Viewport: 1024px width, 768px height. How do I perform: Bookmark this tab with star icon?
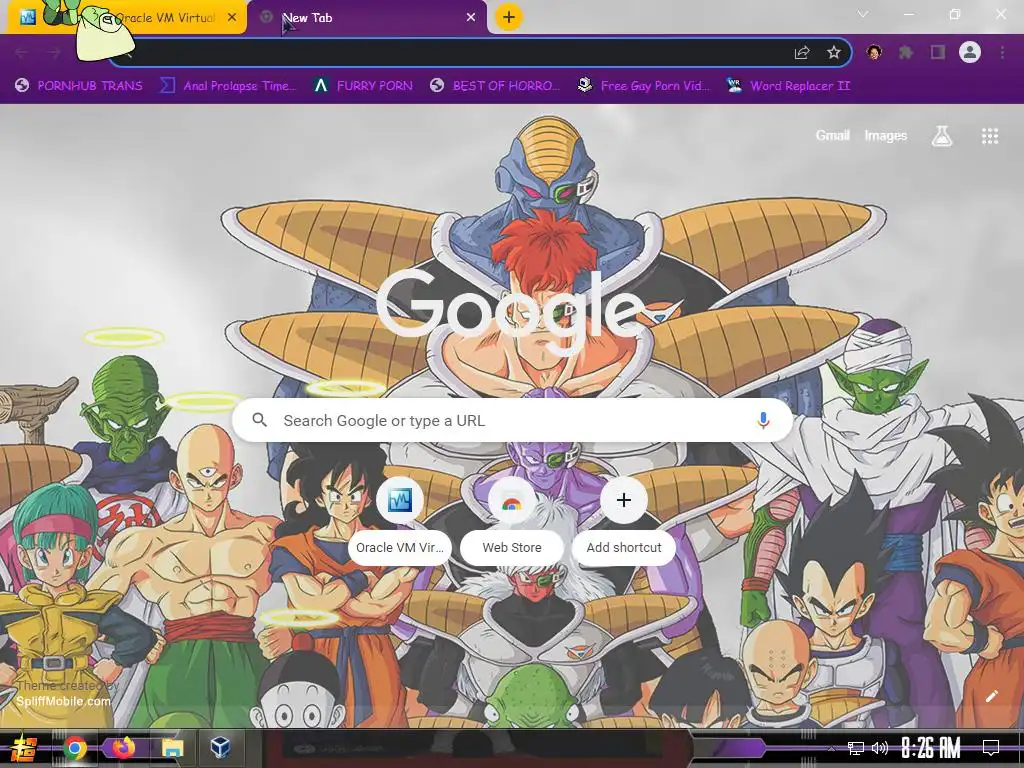click(833, 53)
